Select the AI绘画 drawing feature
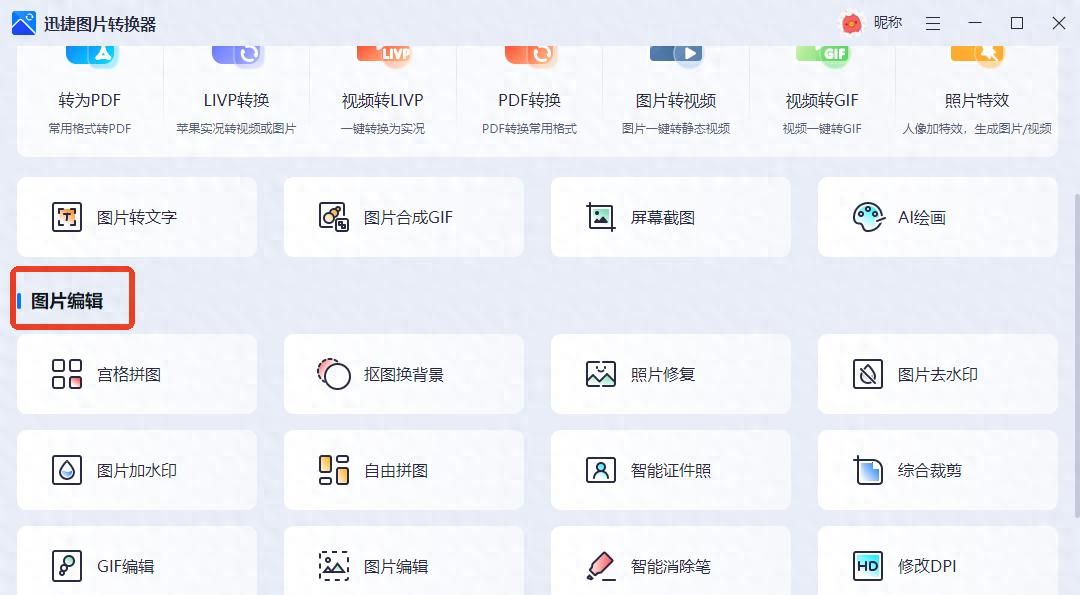 click(937, 216)
